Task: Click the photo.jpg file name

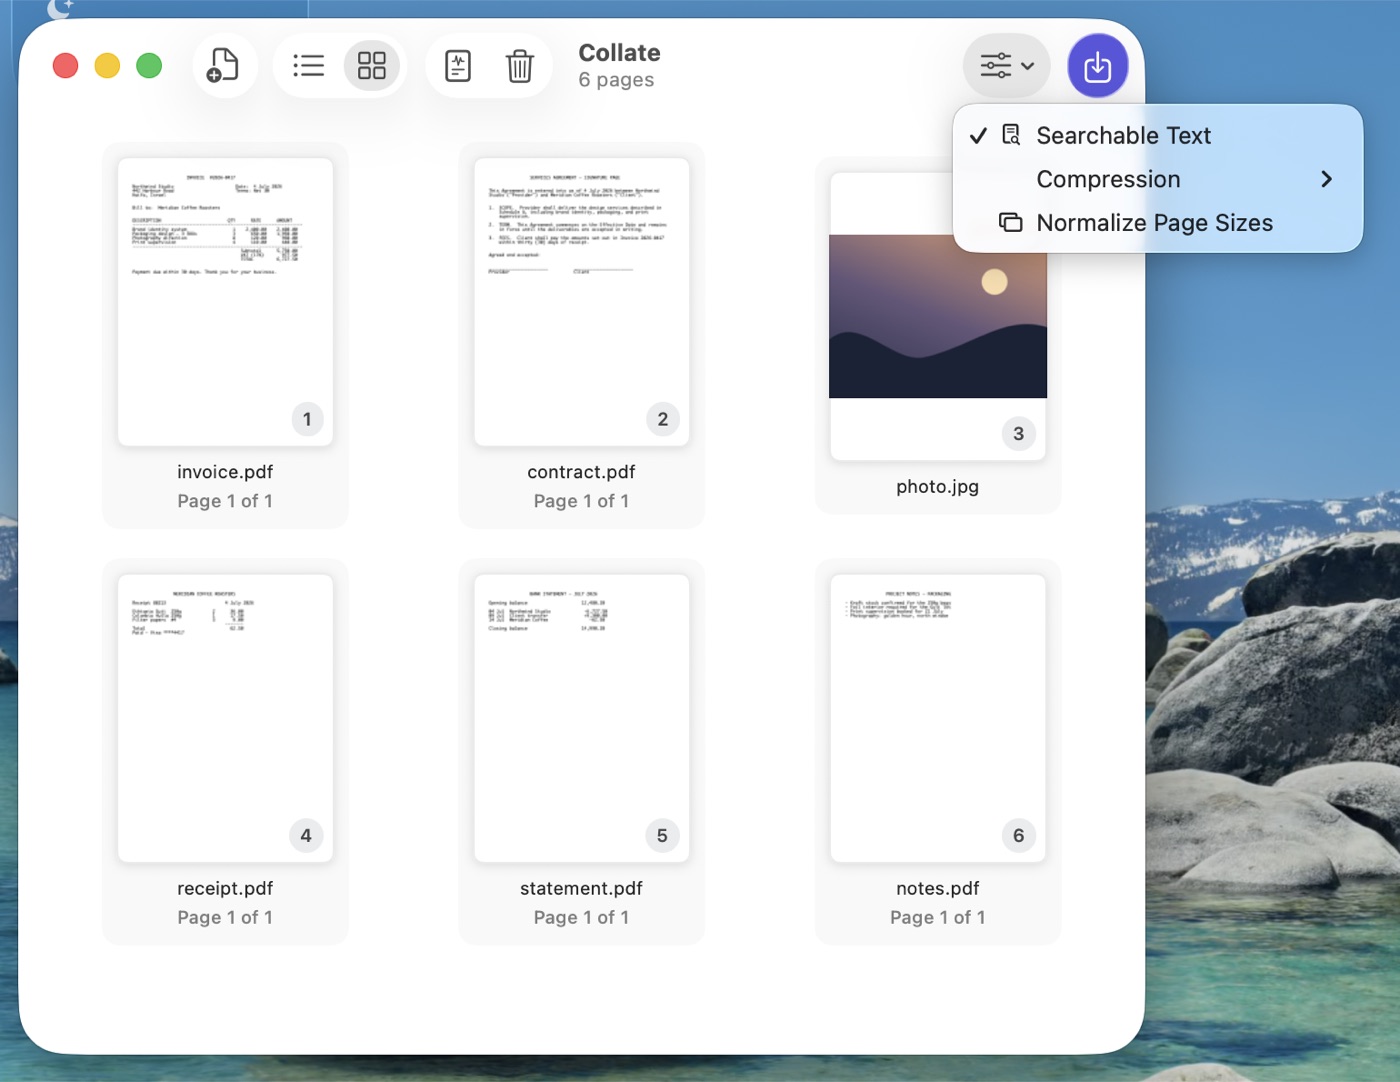Action: coord(938,487)
